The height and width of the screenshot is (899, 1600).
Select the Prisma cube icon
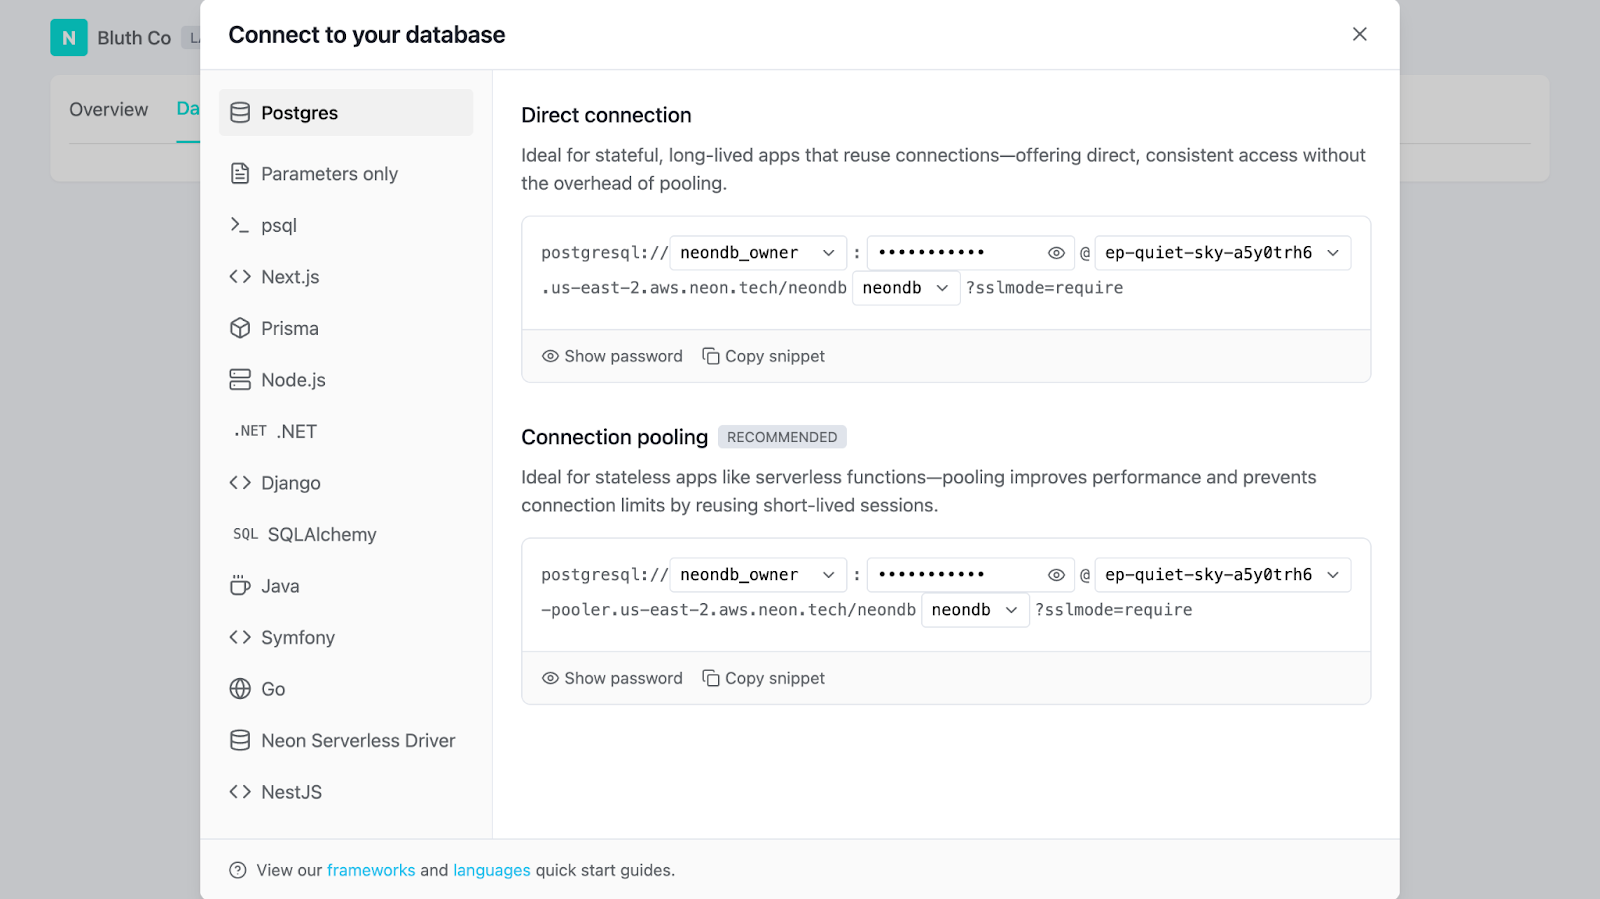[x=240, y=328]
